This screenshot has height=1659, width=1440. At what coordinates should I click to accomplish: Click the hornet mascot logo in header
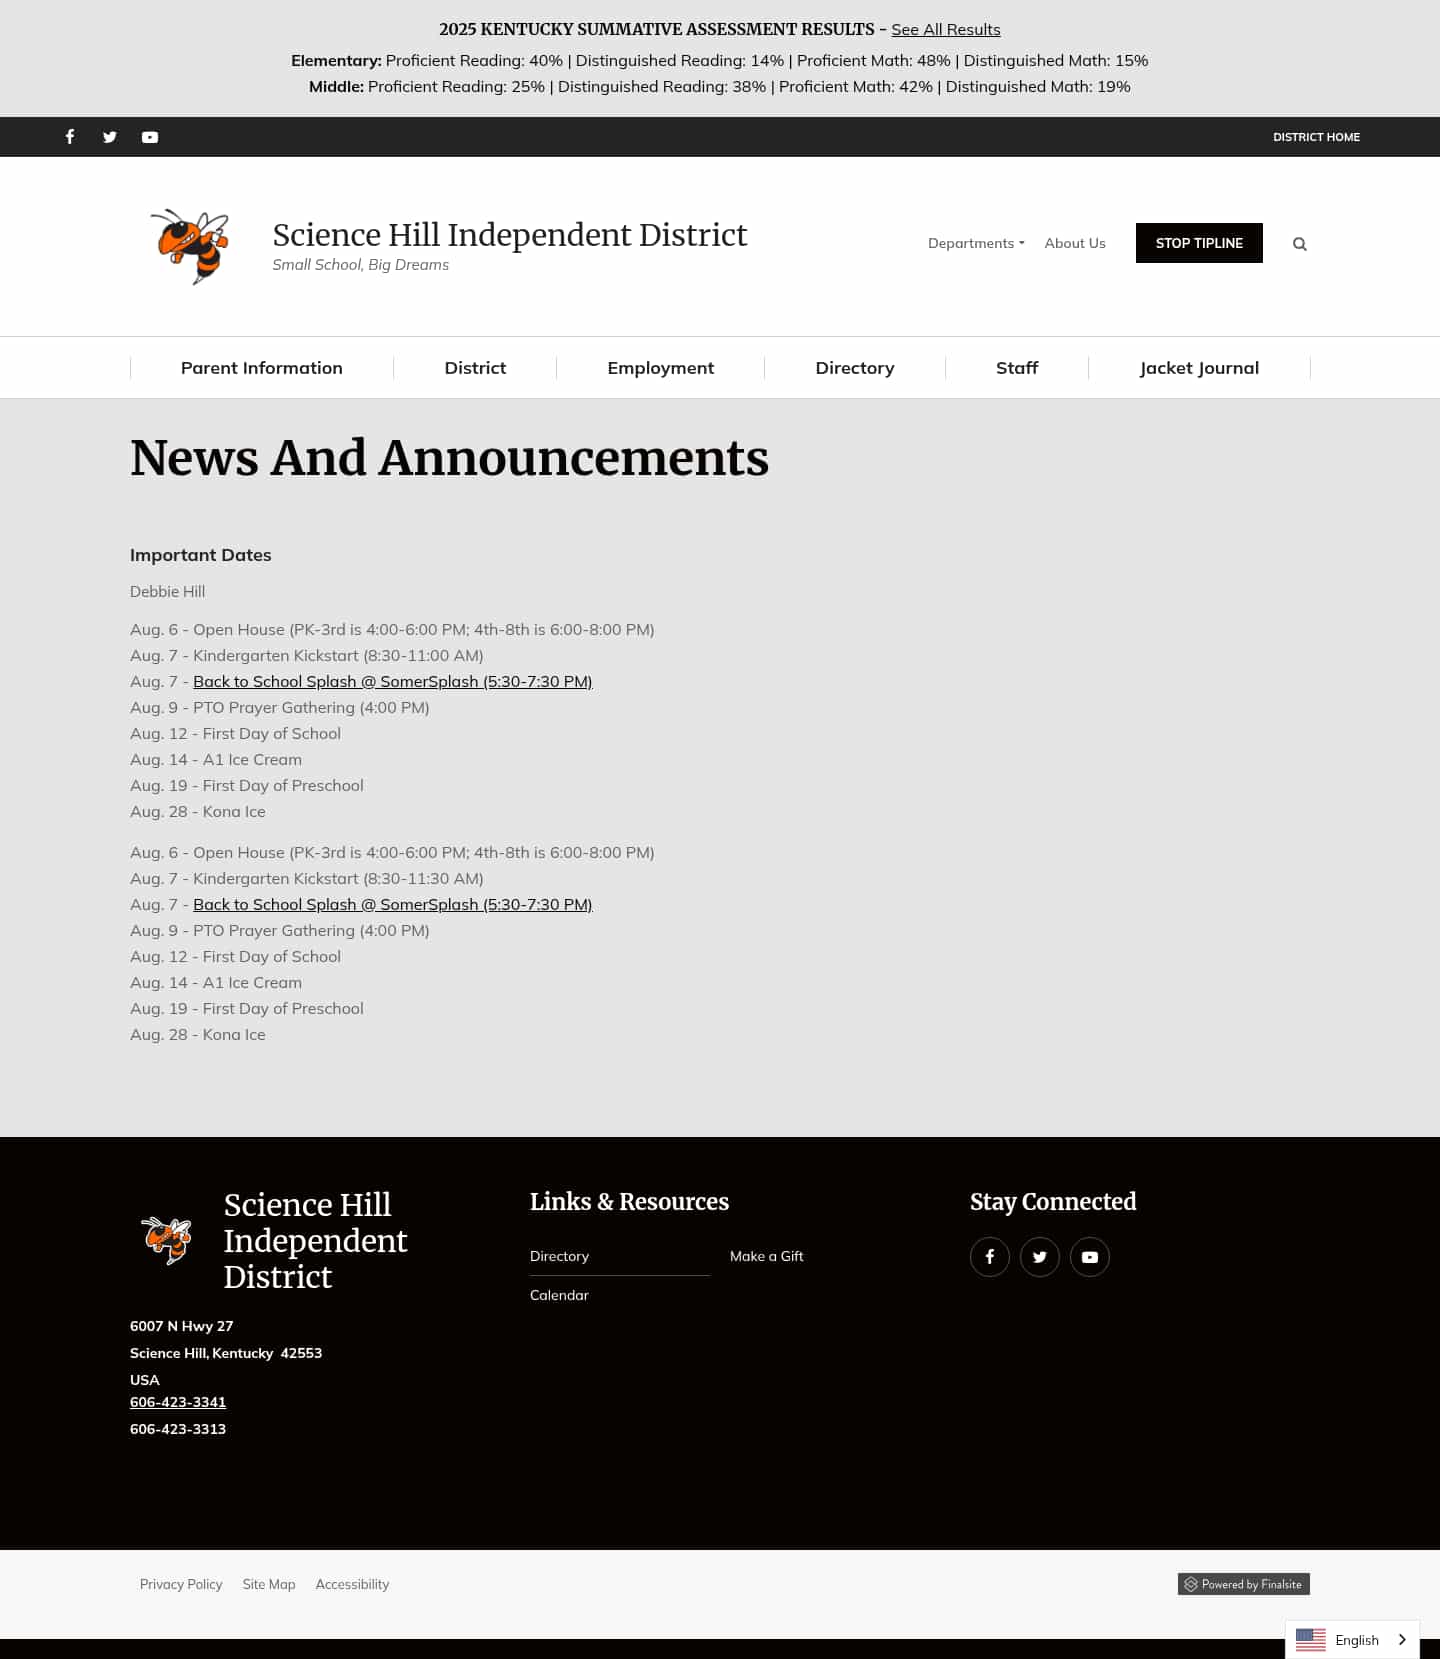(x=190, y=246)
